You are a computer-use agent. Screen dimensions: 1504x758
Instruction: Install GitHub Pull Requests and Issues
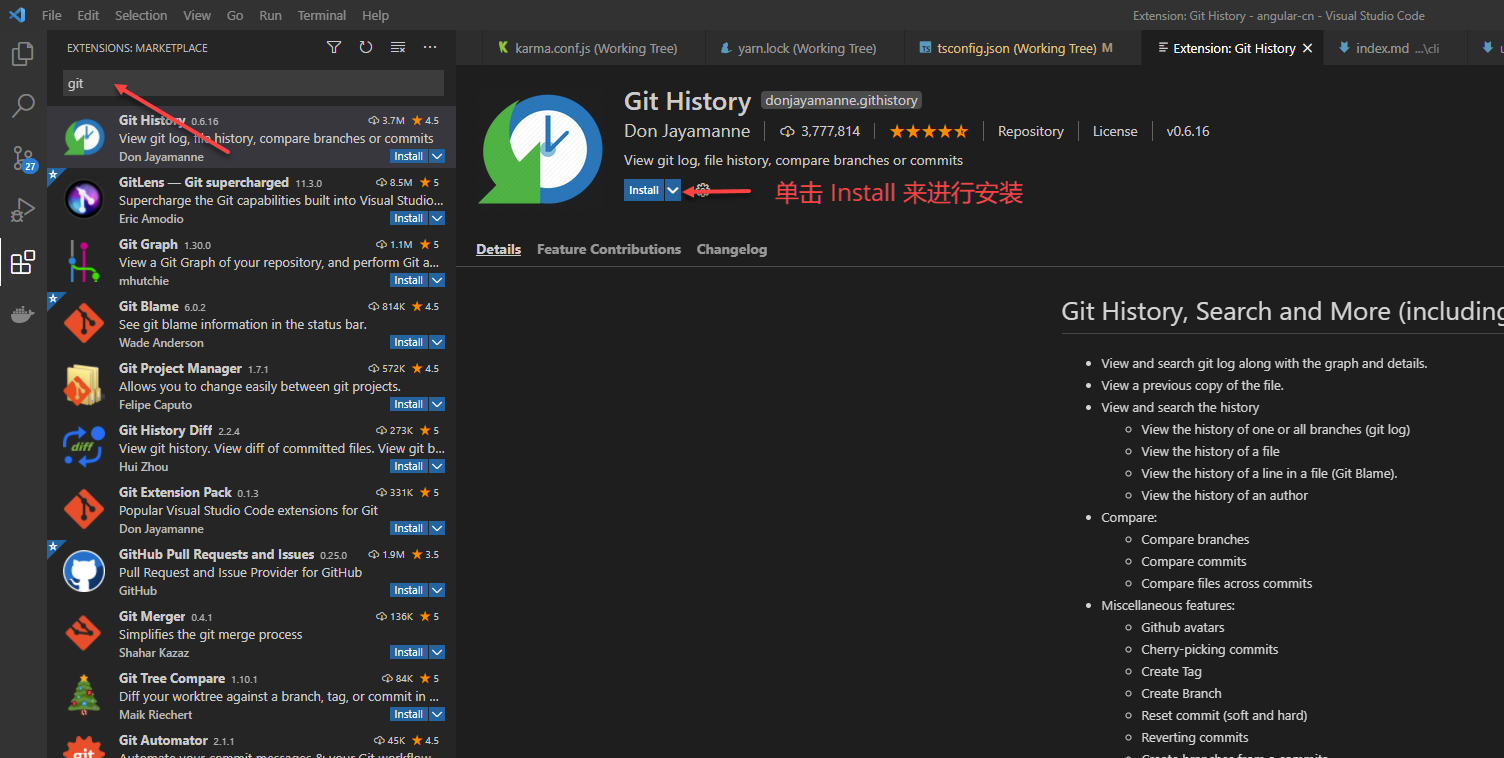[x=408, y=590]
